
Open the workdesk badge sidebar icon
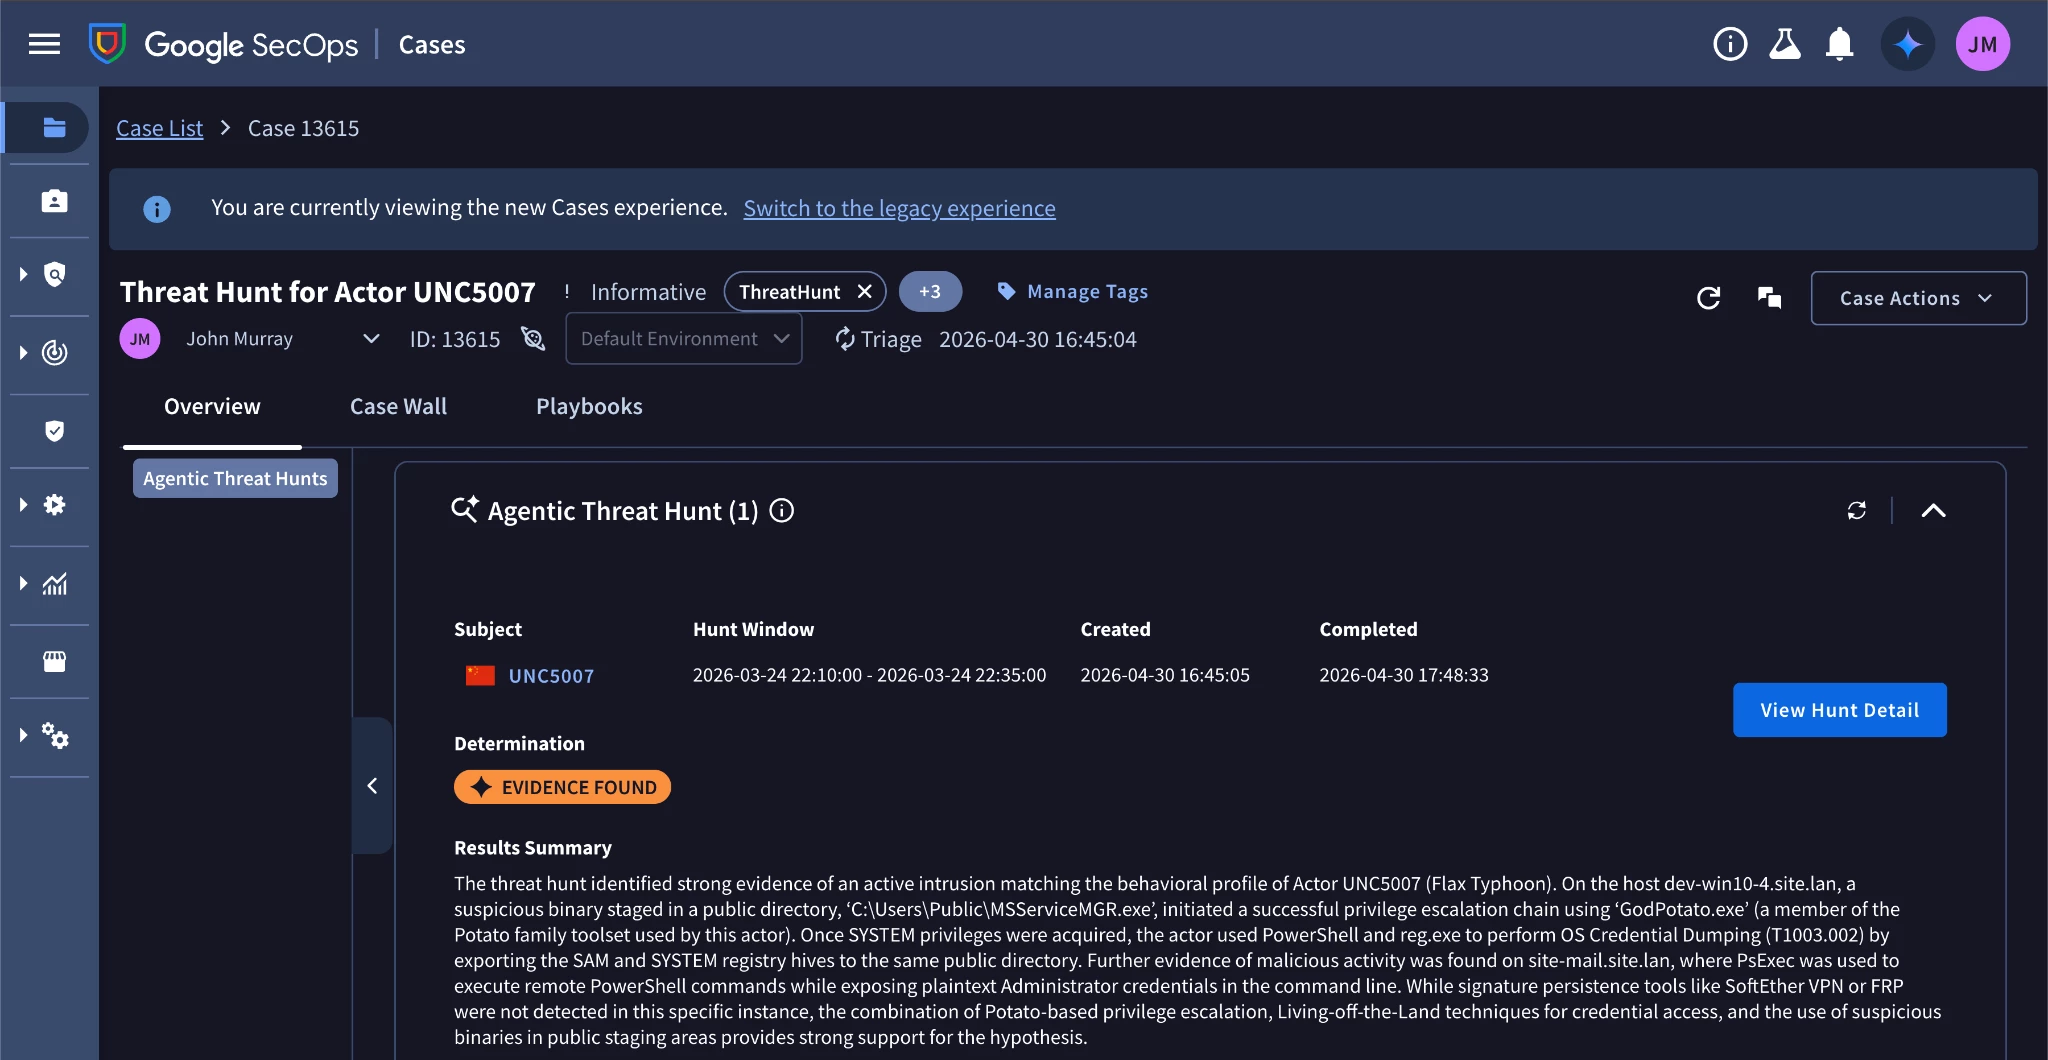click(54, 201)
